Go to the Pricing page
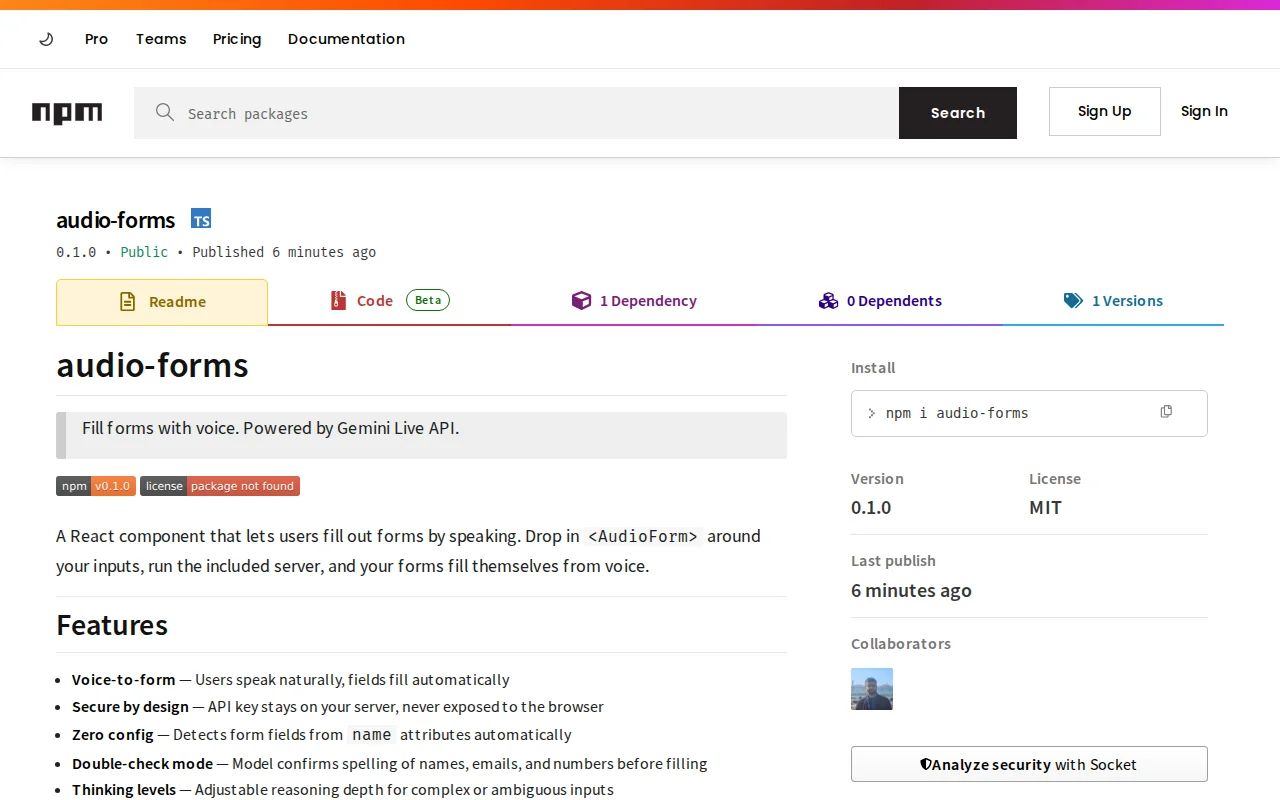Viewport: 1280px width, 800px height. [x=237, y=39]
